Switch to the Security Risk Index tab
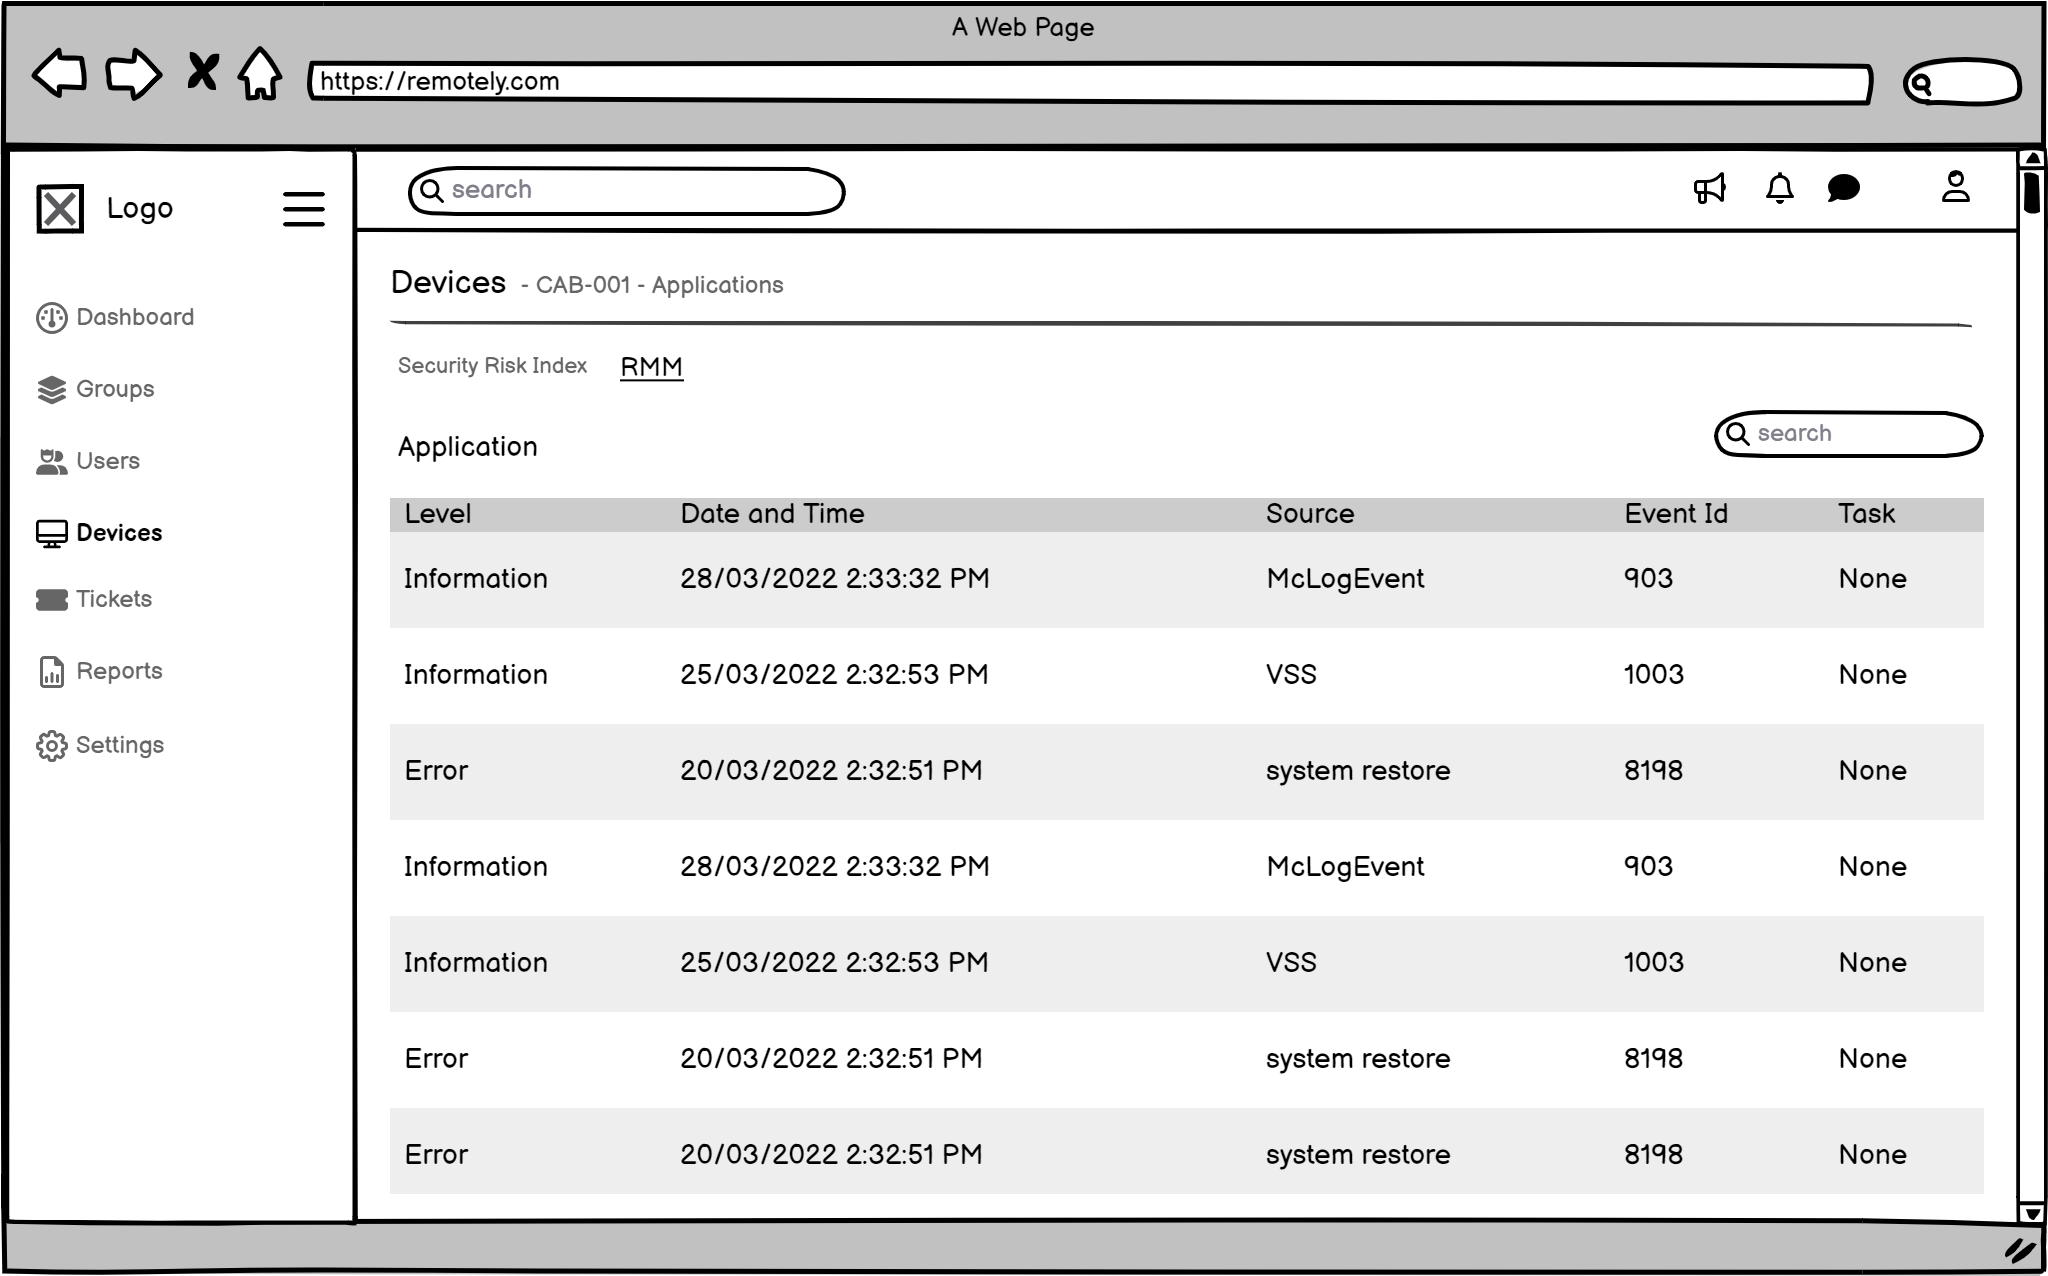 pos(492,365)
